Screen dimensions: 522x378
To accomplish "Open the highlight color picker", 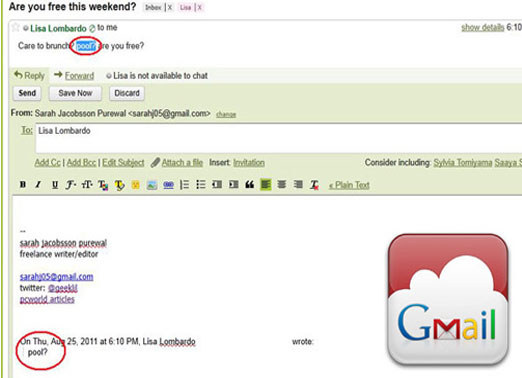I will click(x=119, y=185).
